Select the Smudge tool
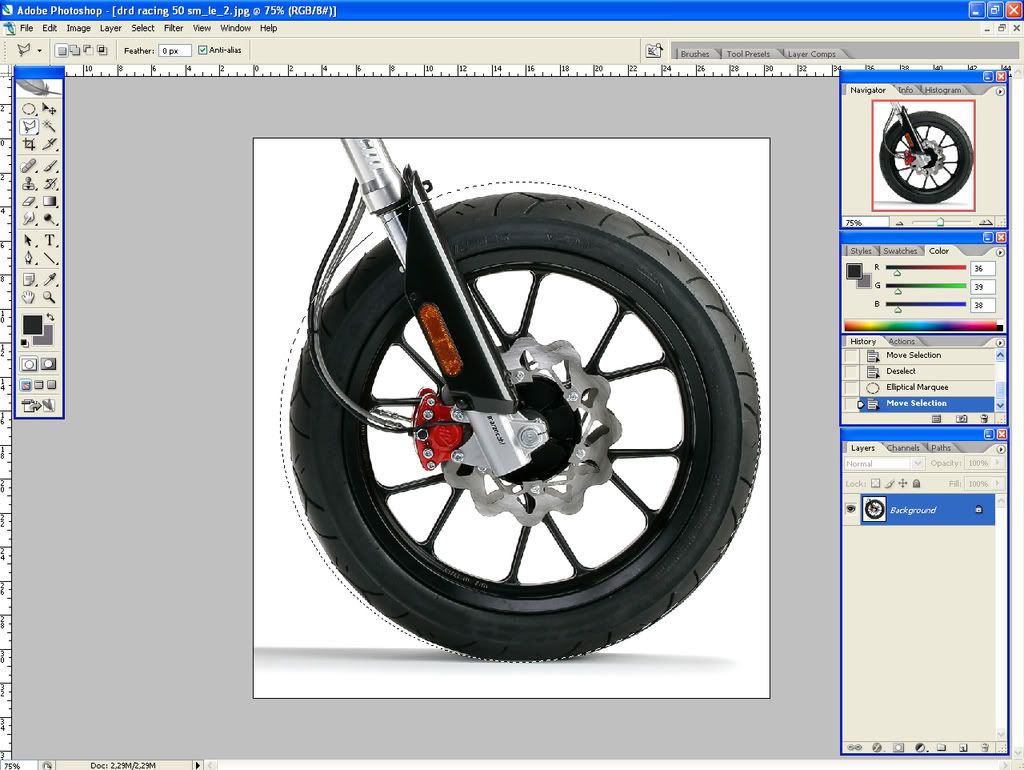Image resolution: width=1024 pixels, height=770 pixels. click(29, 219)
